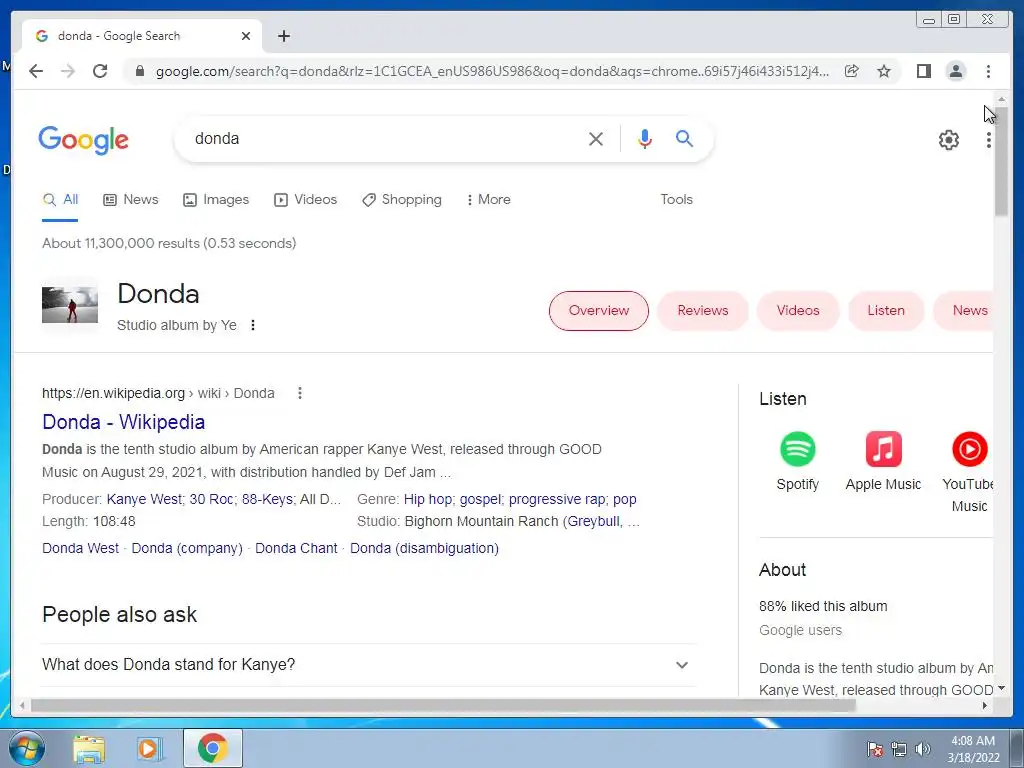This screenshot has height=768, width=1024.
Task: View site information via the lock icon
Action: point(140,71)
